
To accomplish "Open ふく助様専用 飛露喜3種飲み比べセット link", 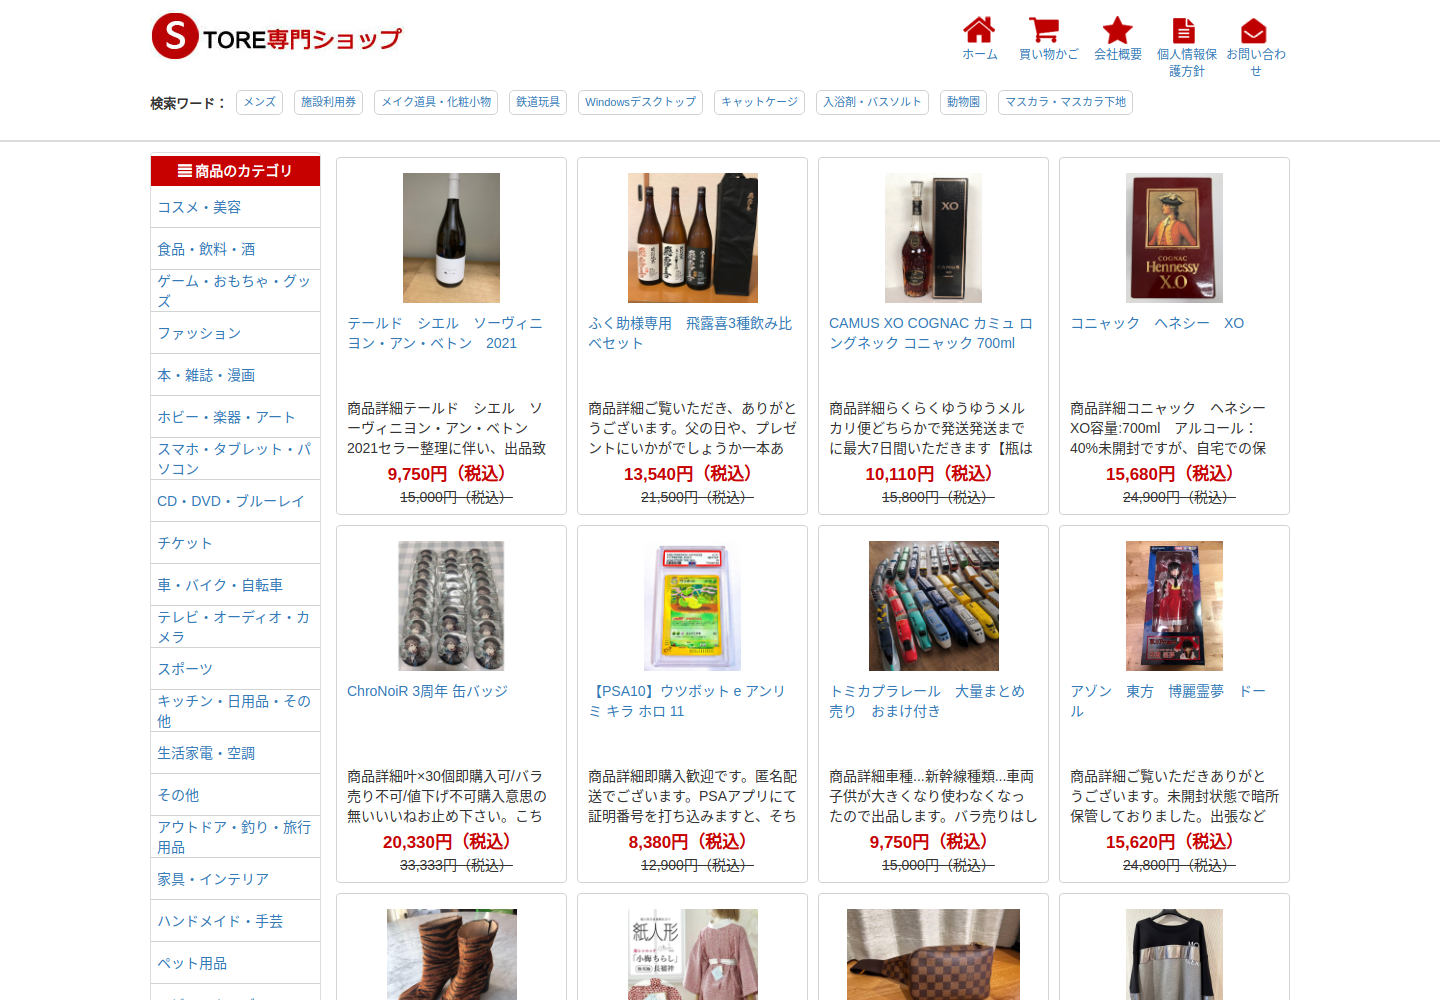I will point(690,333).
